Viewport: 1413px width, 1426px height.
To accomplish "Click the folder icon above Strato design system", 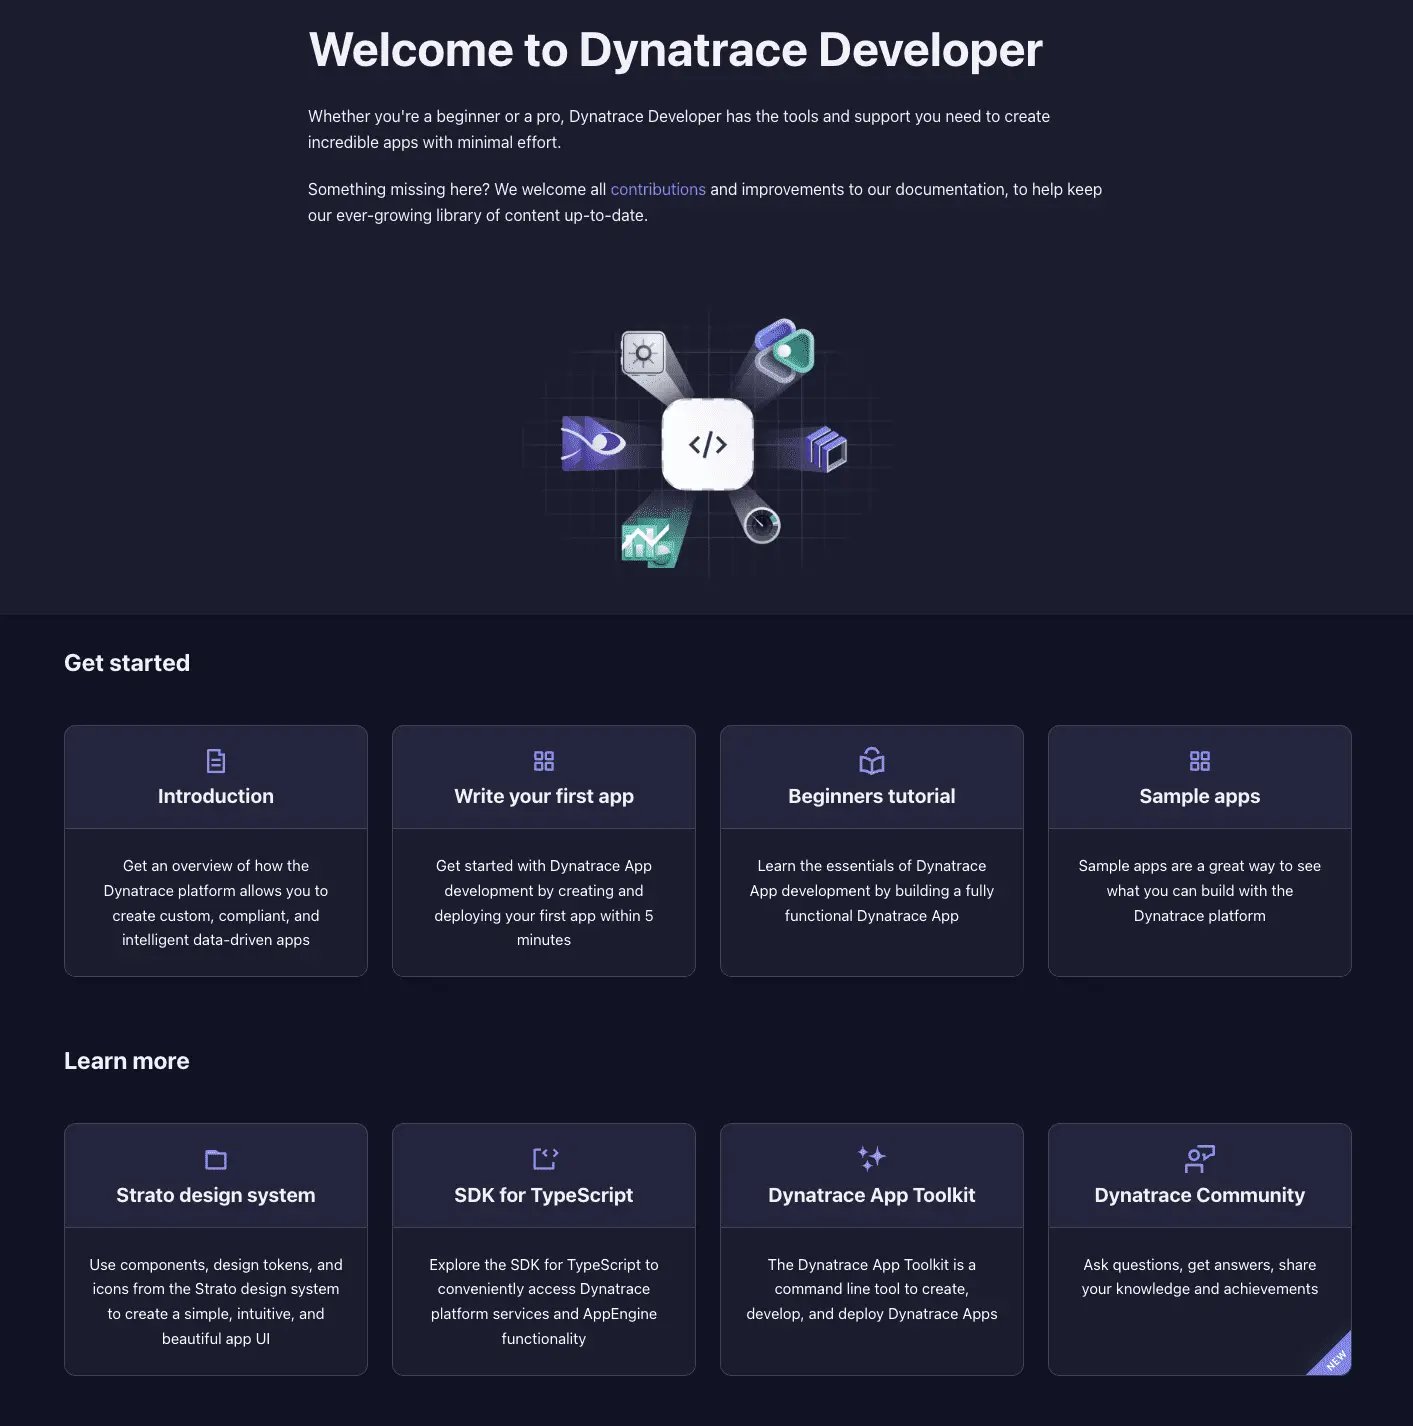I will (x=216, y=1160).
